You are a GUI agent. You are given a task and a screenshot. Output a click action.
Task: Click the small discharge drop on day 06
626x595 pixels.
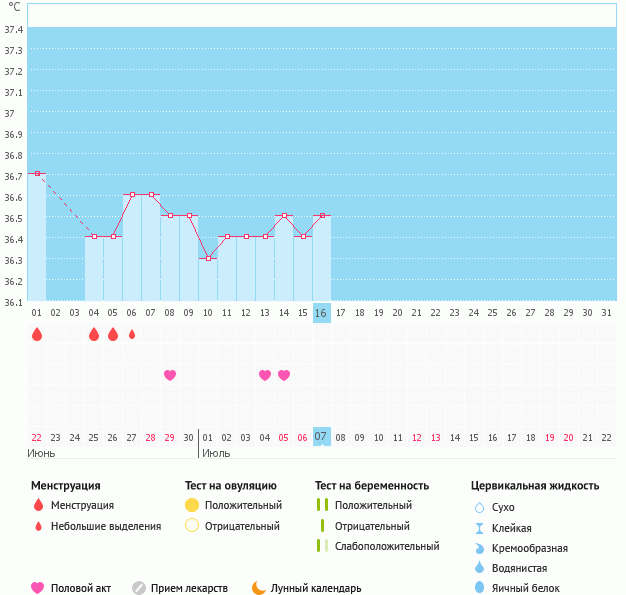(132, 334)
